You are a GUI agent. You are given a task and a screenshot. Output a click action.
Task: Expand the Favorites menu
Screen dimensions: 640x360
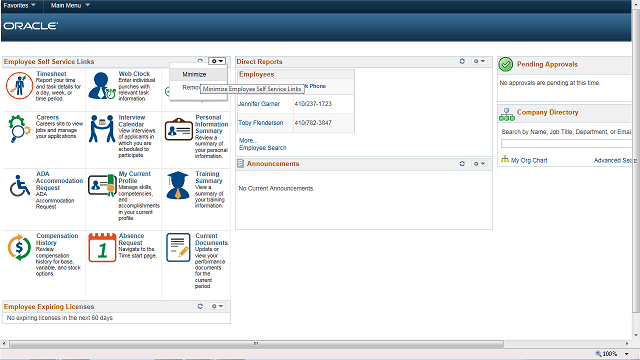click(x=19, y=5)
